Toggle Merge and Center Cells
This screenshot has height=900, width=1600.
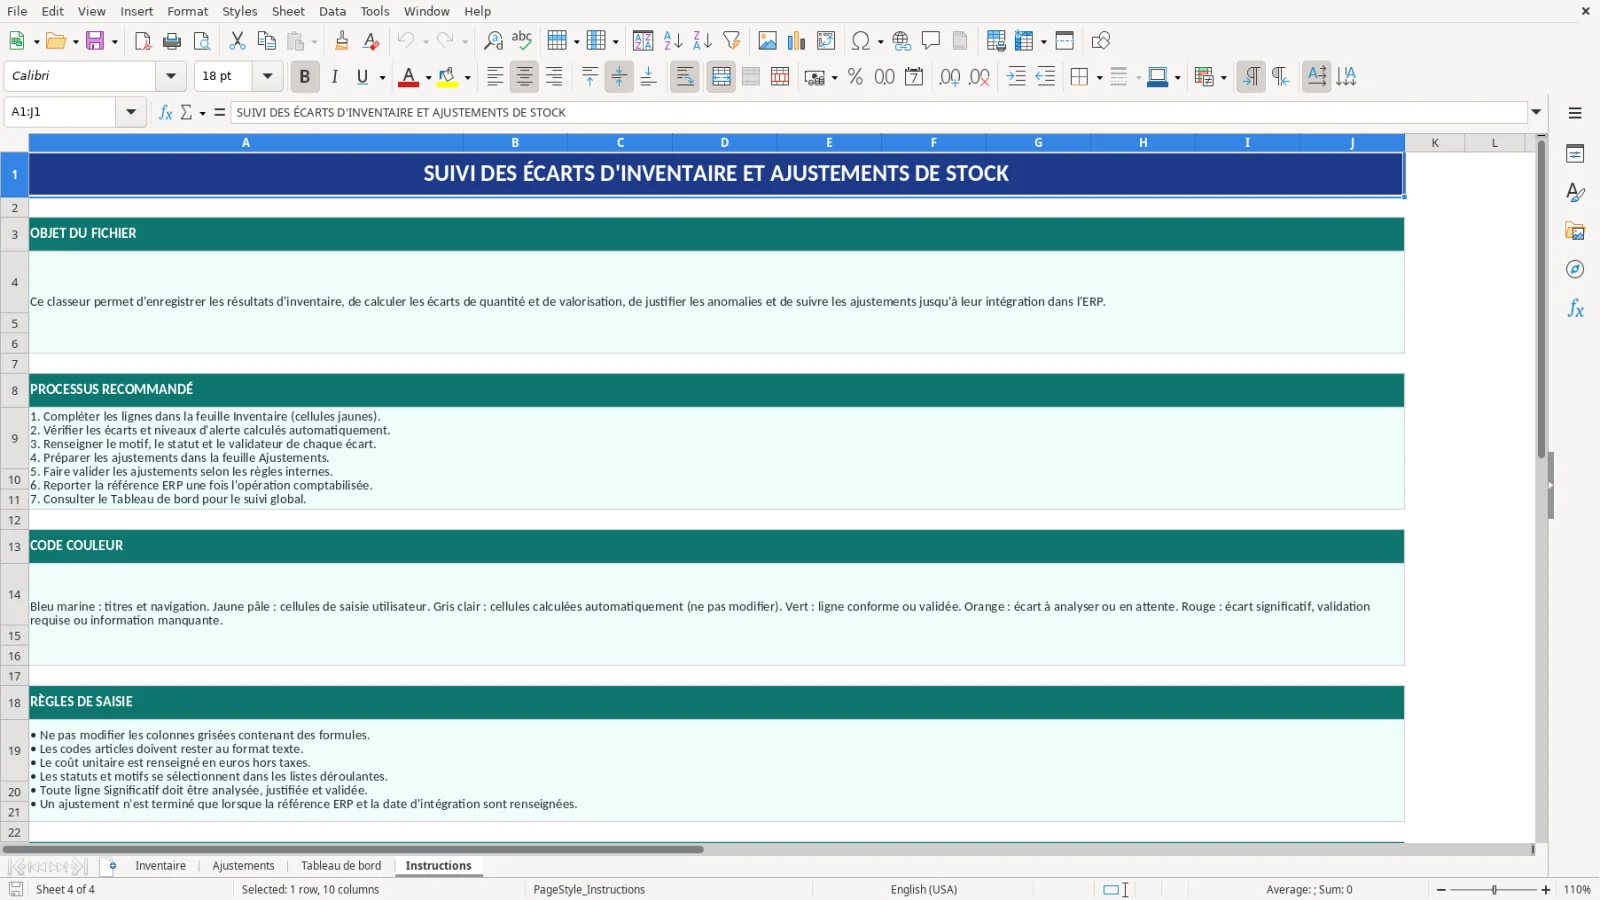click(721, 77)
